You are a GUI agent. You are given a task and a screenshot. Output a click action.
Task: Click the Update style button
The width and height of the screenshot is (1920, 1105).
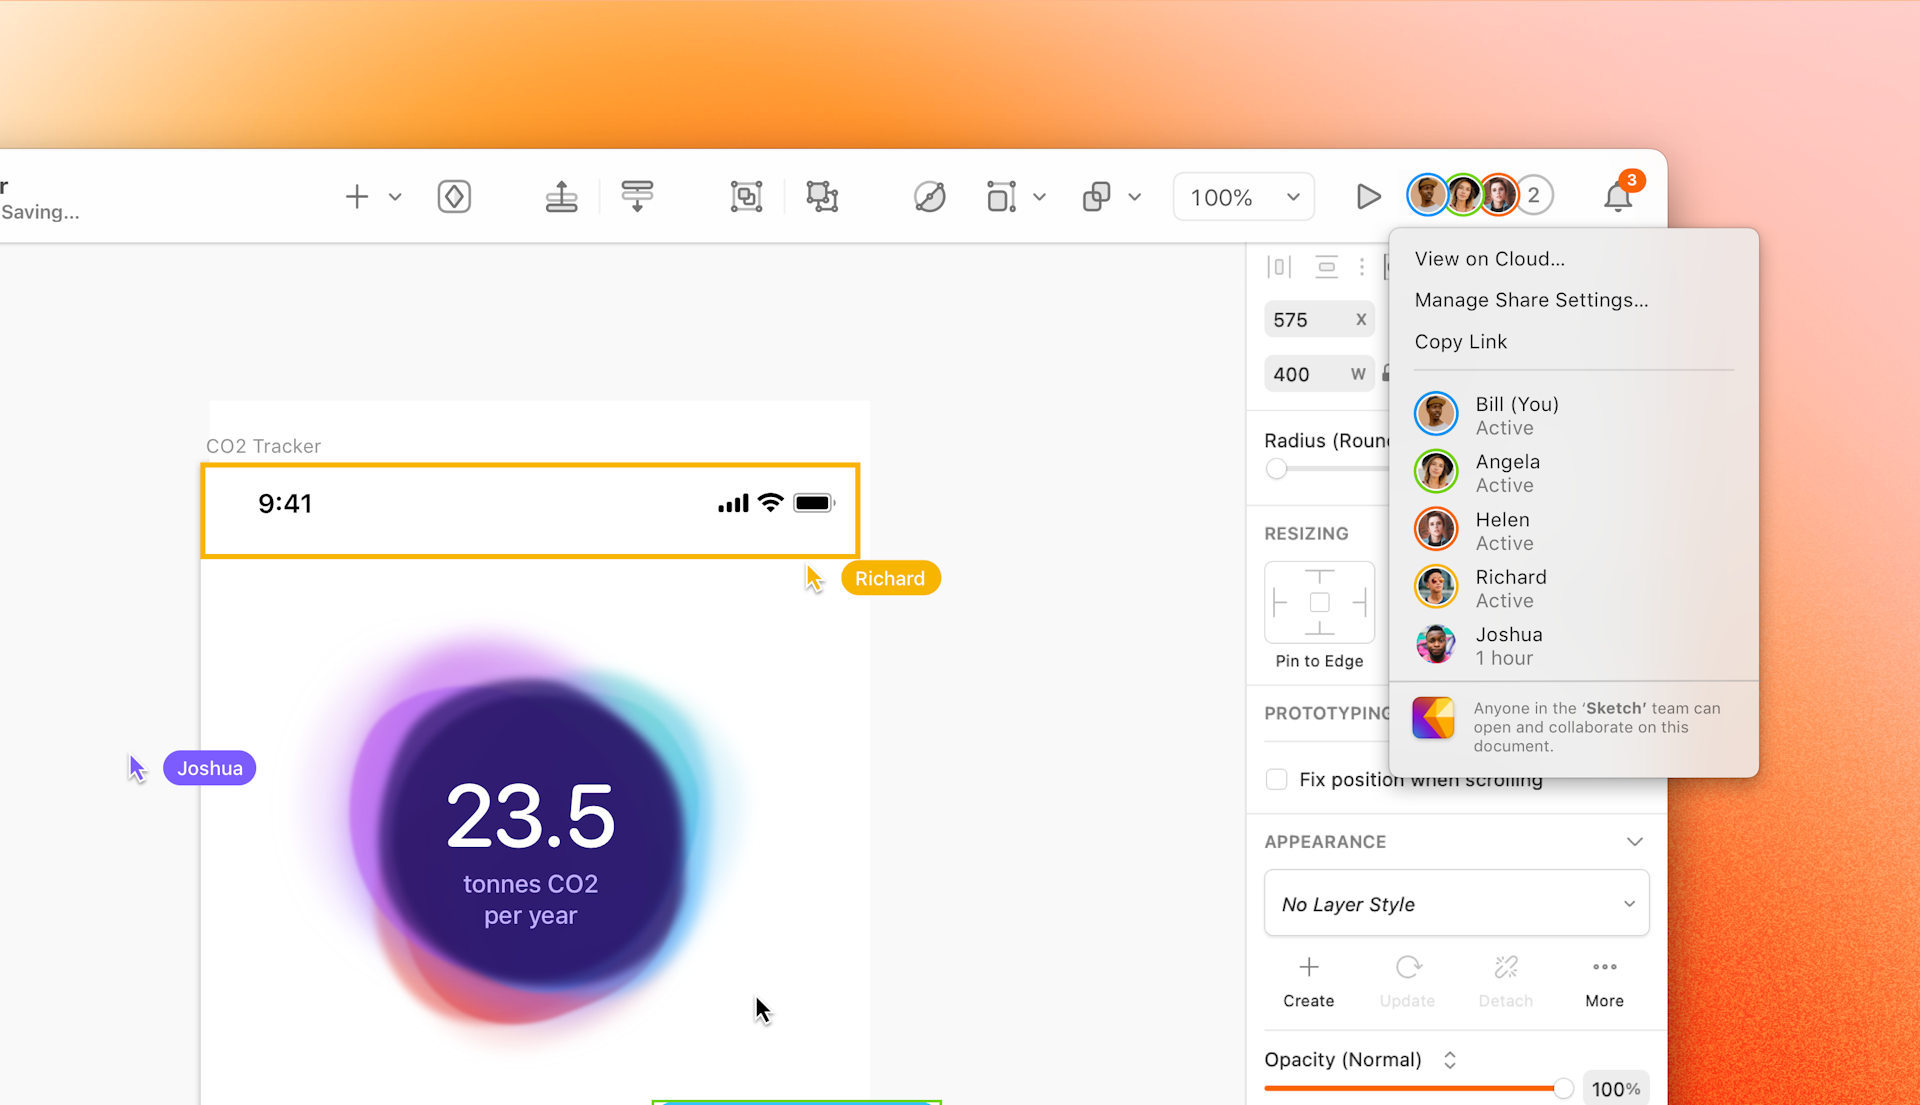click(1407, 967)
